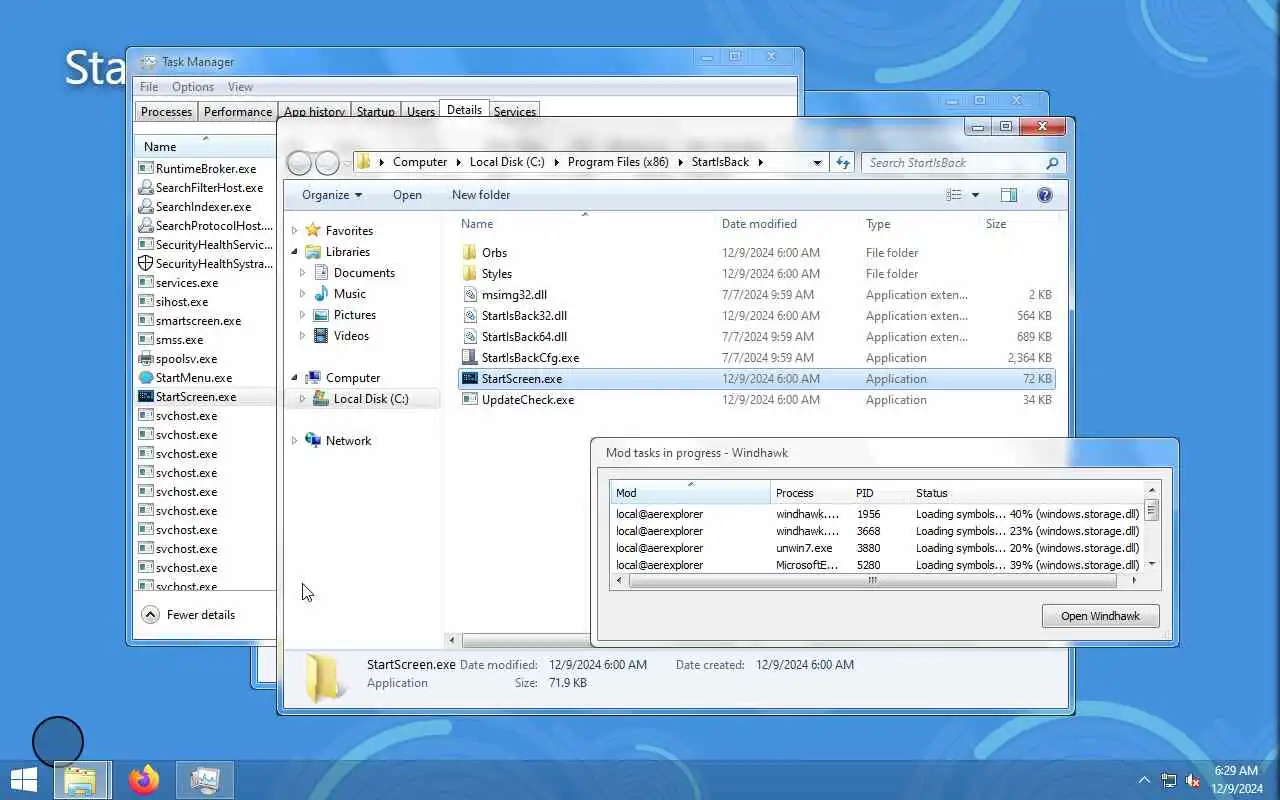This screenshot has height=800, width=1280.
Task: Select the StartIsBackCfg.exe application icon
Action: pos(470,358)
